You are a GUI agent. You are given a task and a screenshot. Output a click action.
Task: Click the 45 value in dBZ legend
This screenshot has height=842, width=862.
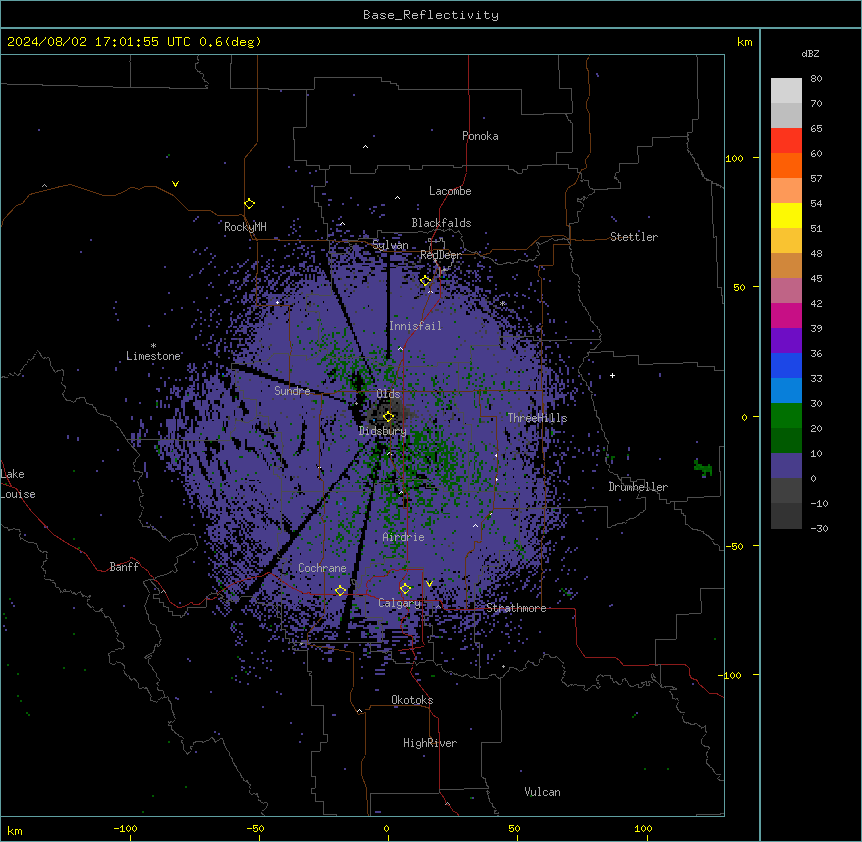[816, 279]
